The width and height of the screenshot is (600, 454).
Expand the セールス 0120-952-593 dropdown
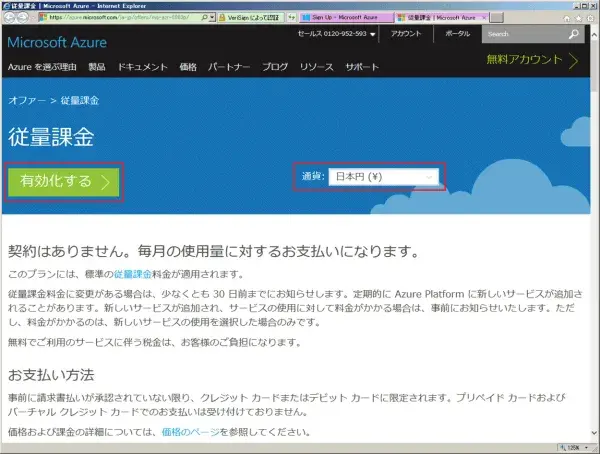point(336,34)
